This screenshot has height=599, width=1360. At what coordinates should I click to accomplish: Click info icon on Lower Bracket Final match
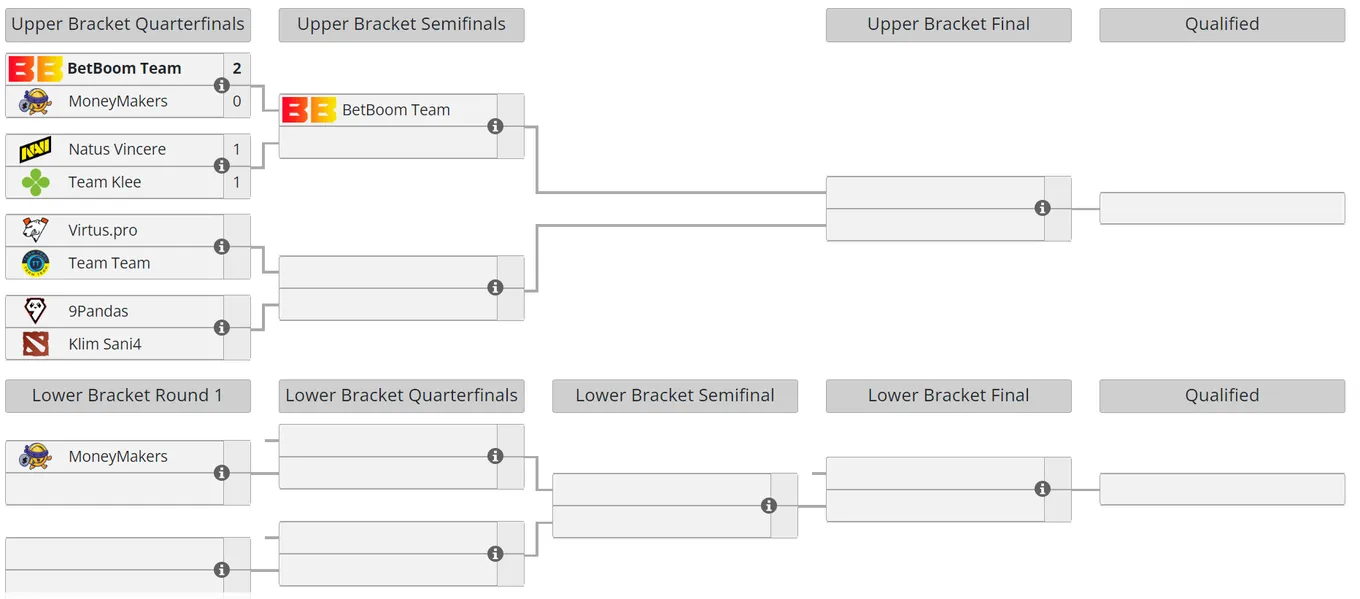[1043, 489]
